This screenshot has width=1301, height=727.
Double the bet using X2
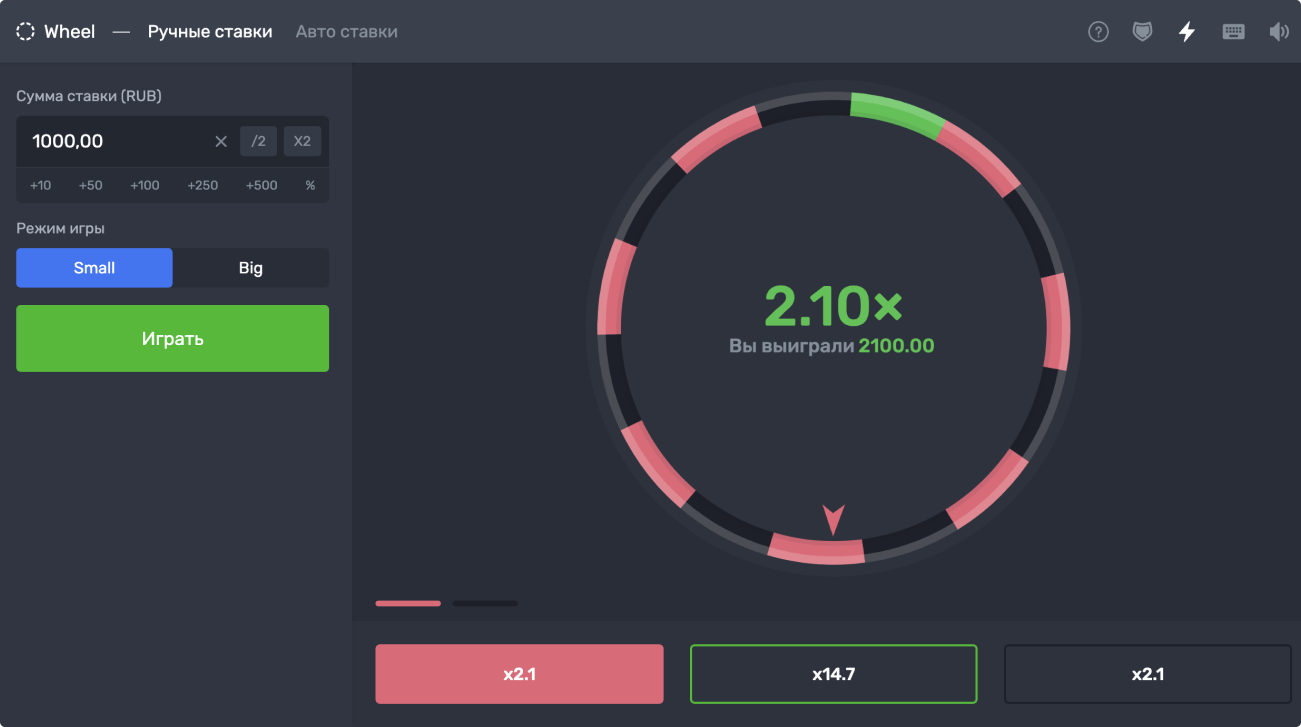302,141
